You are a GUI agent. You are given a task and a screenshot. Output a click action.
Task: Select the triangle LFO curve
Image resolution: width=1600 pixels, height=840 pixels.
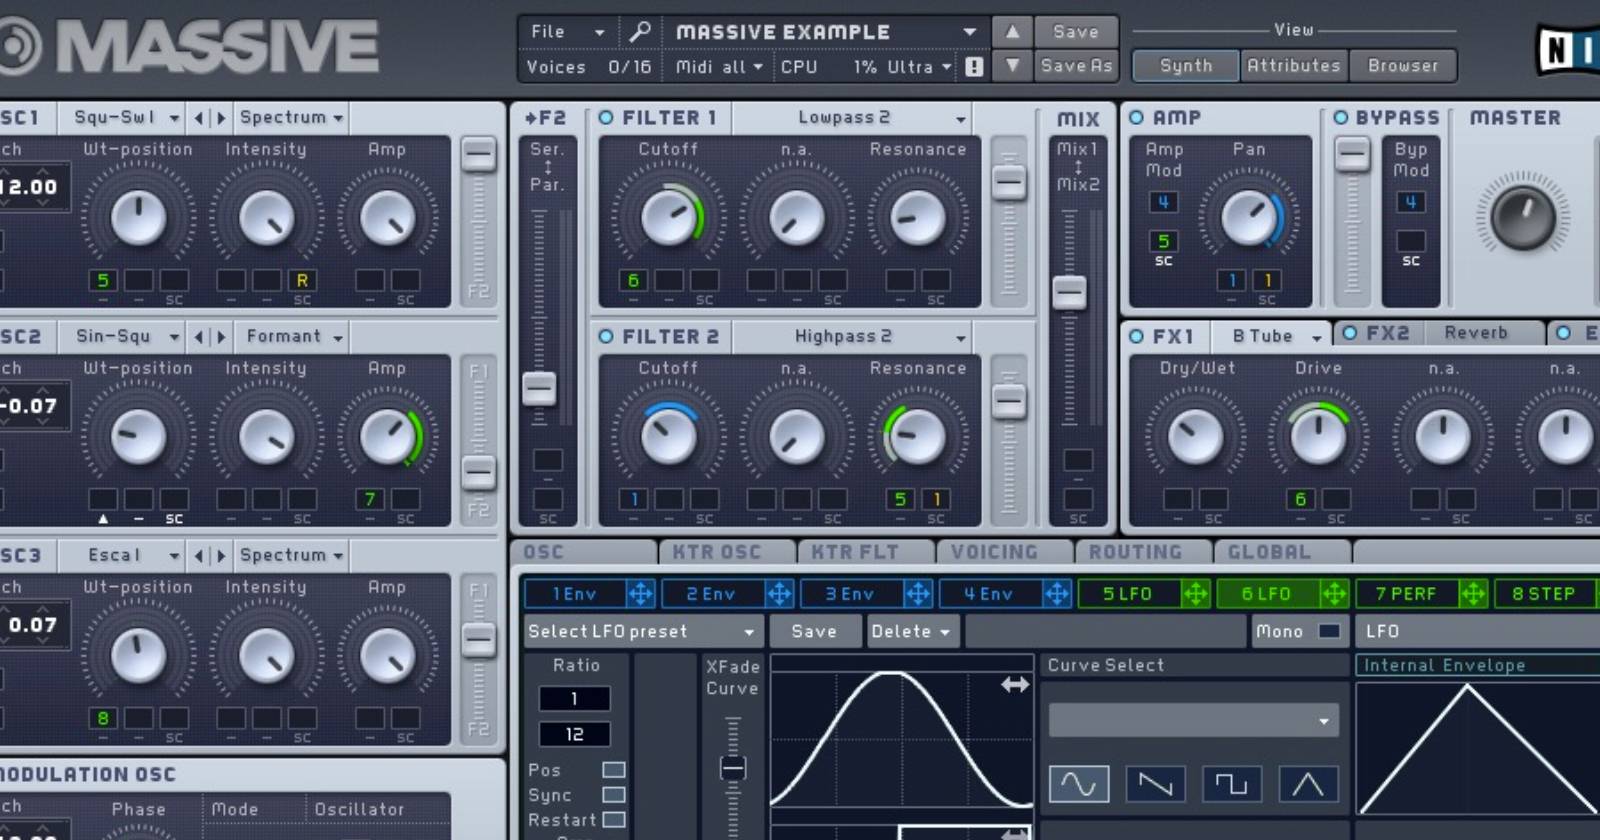coord(1308,784)
